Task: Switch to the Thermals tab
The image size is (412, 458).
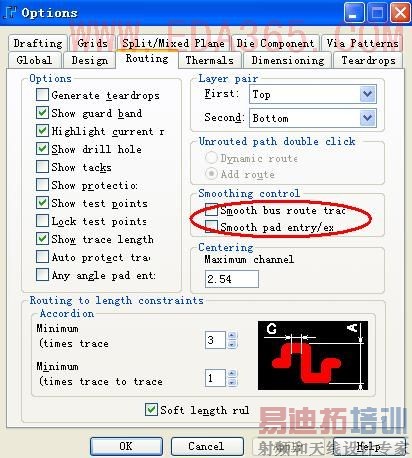Action: [209, 60]
